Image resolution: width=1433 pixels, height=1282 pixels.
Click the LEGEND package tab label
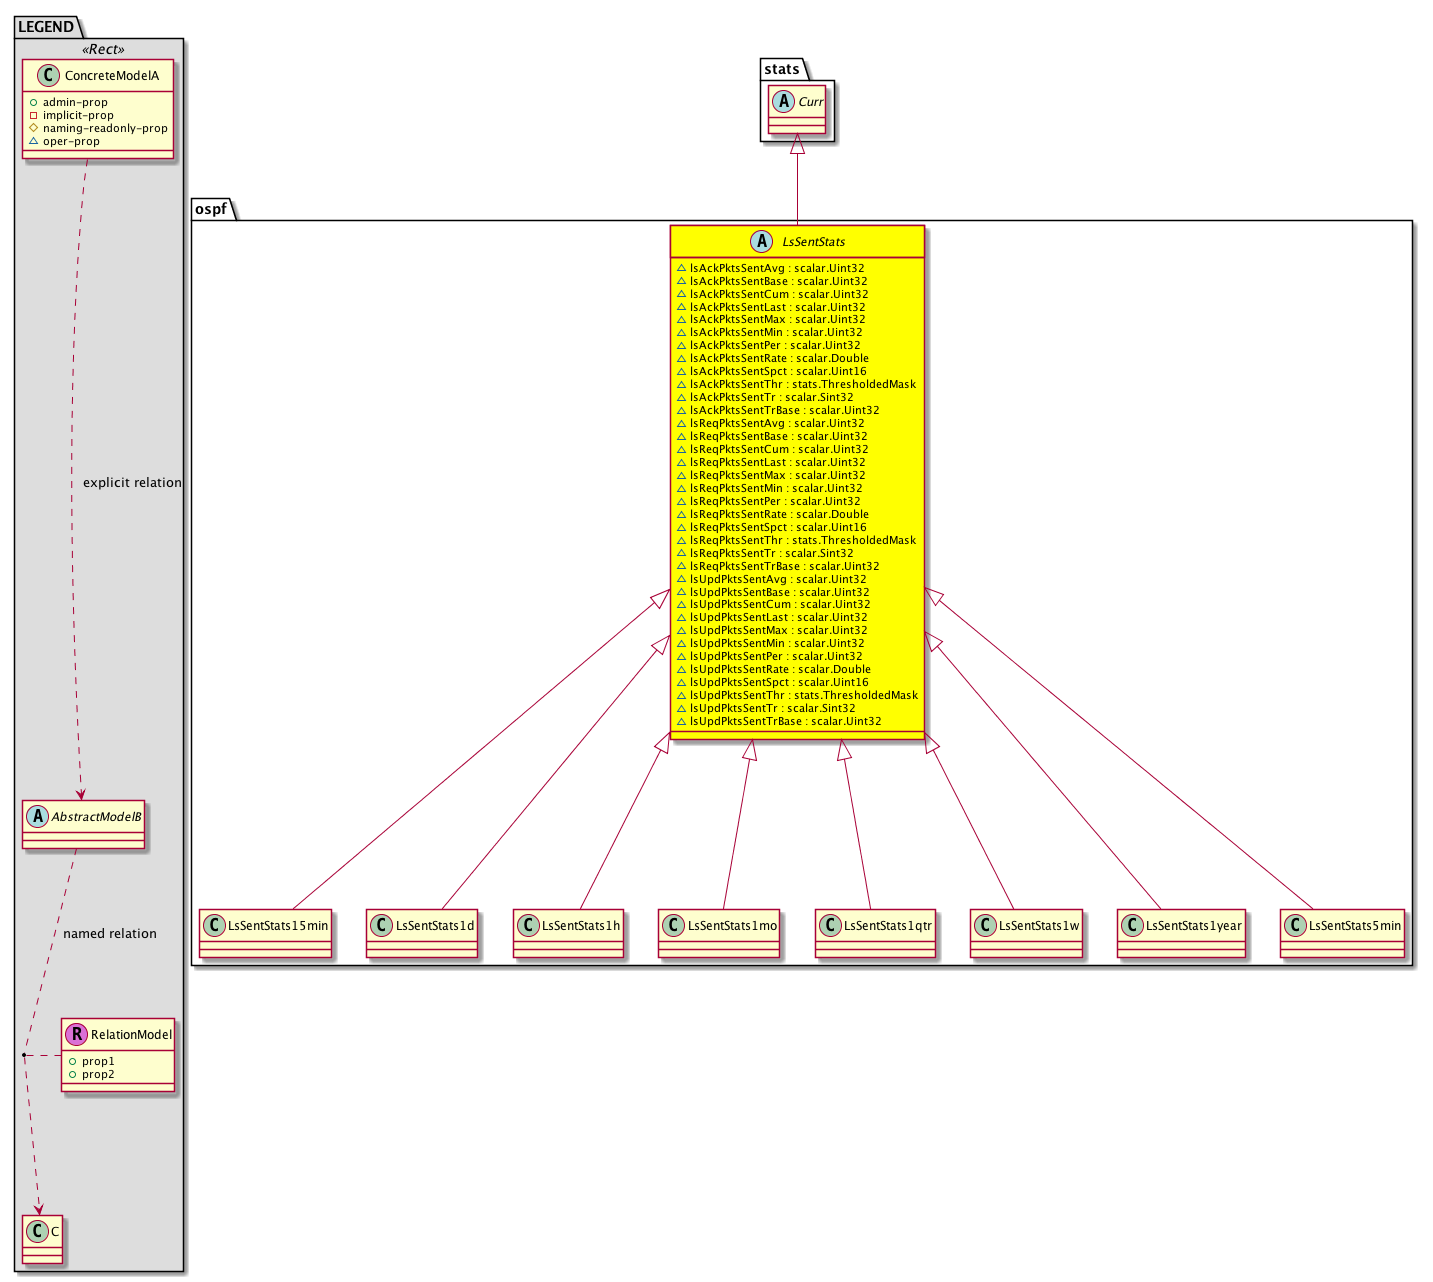coord(46,27)
